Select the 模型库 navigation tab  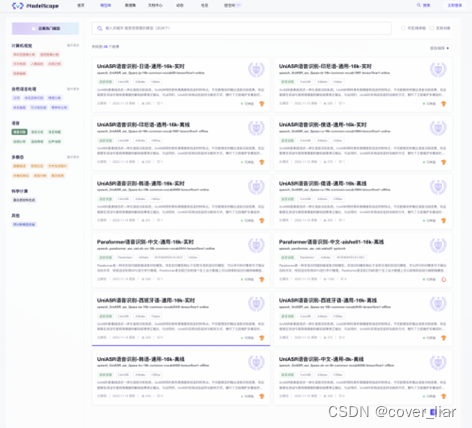point(106,5)
